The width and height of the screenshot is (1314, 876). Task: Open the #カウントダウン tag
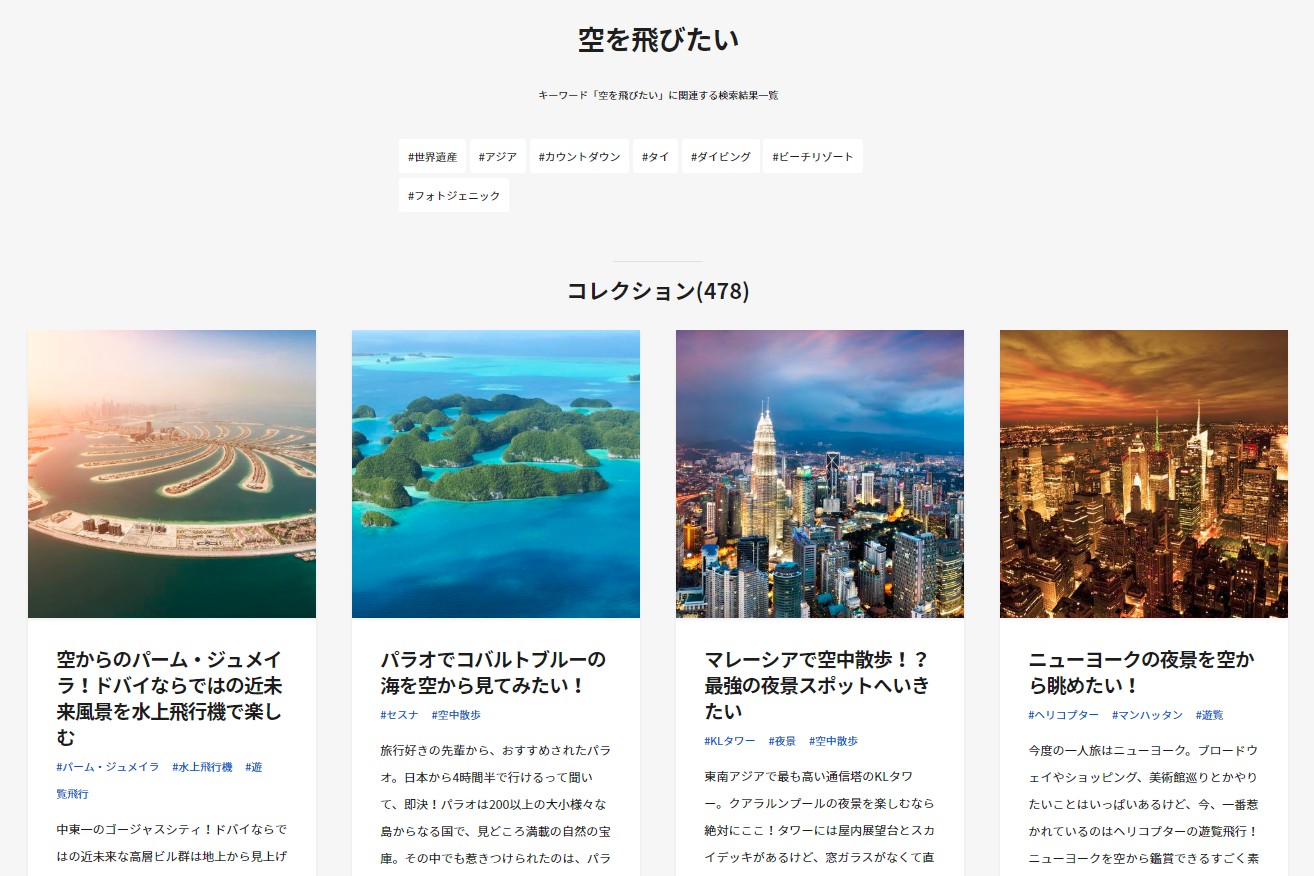pyautogui.click(x=579, y=156)
